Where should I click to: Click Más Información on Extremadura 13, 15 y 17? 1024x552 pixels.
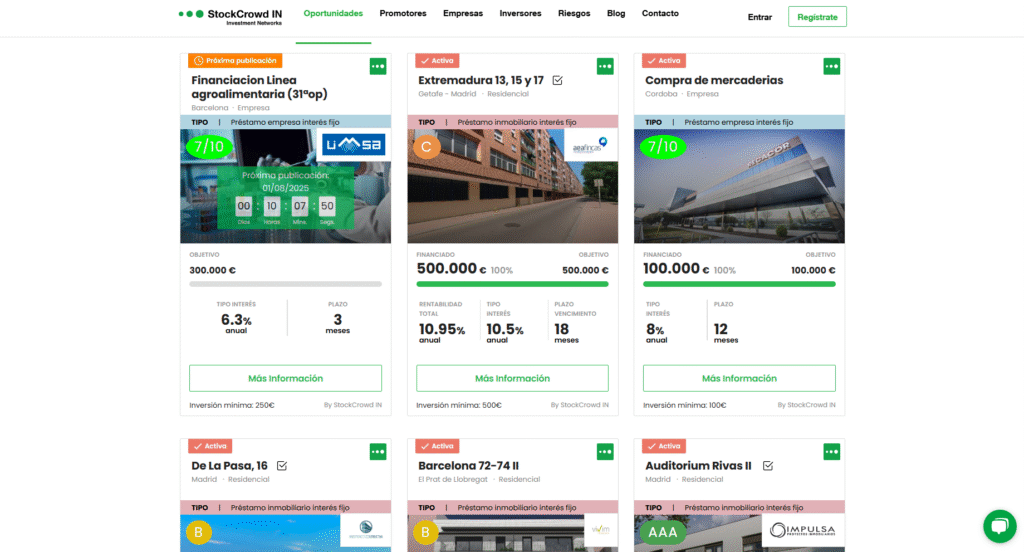click(512, 378)
